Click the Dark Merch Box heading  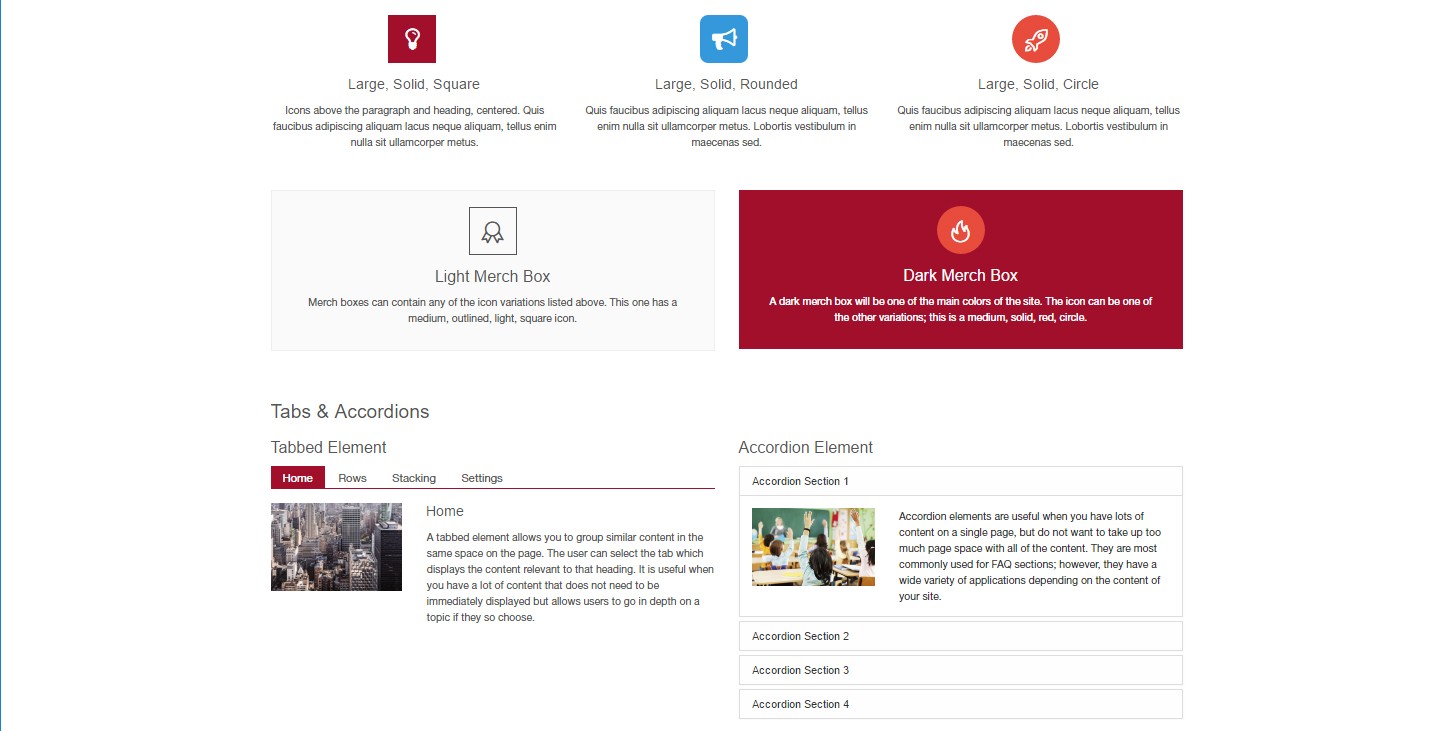pyautogui.click(x=960, y=275)
